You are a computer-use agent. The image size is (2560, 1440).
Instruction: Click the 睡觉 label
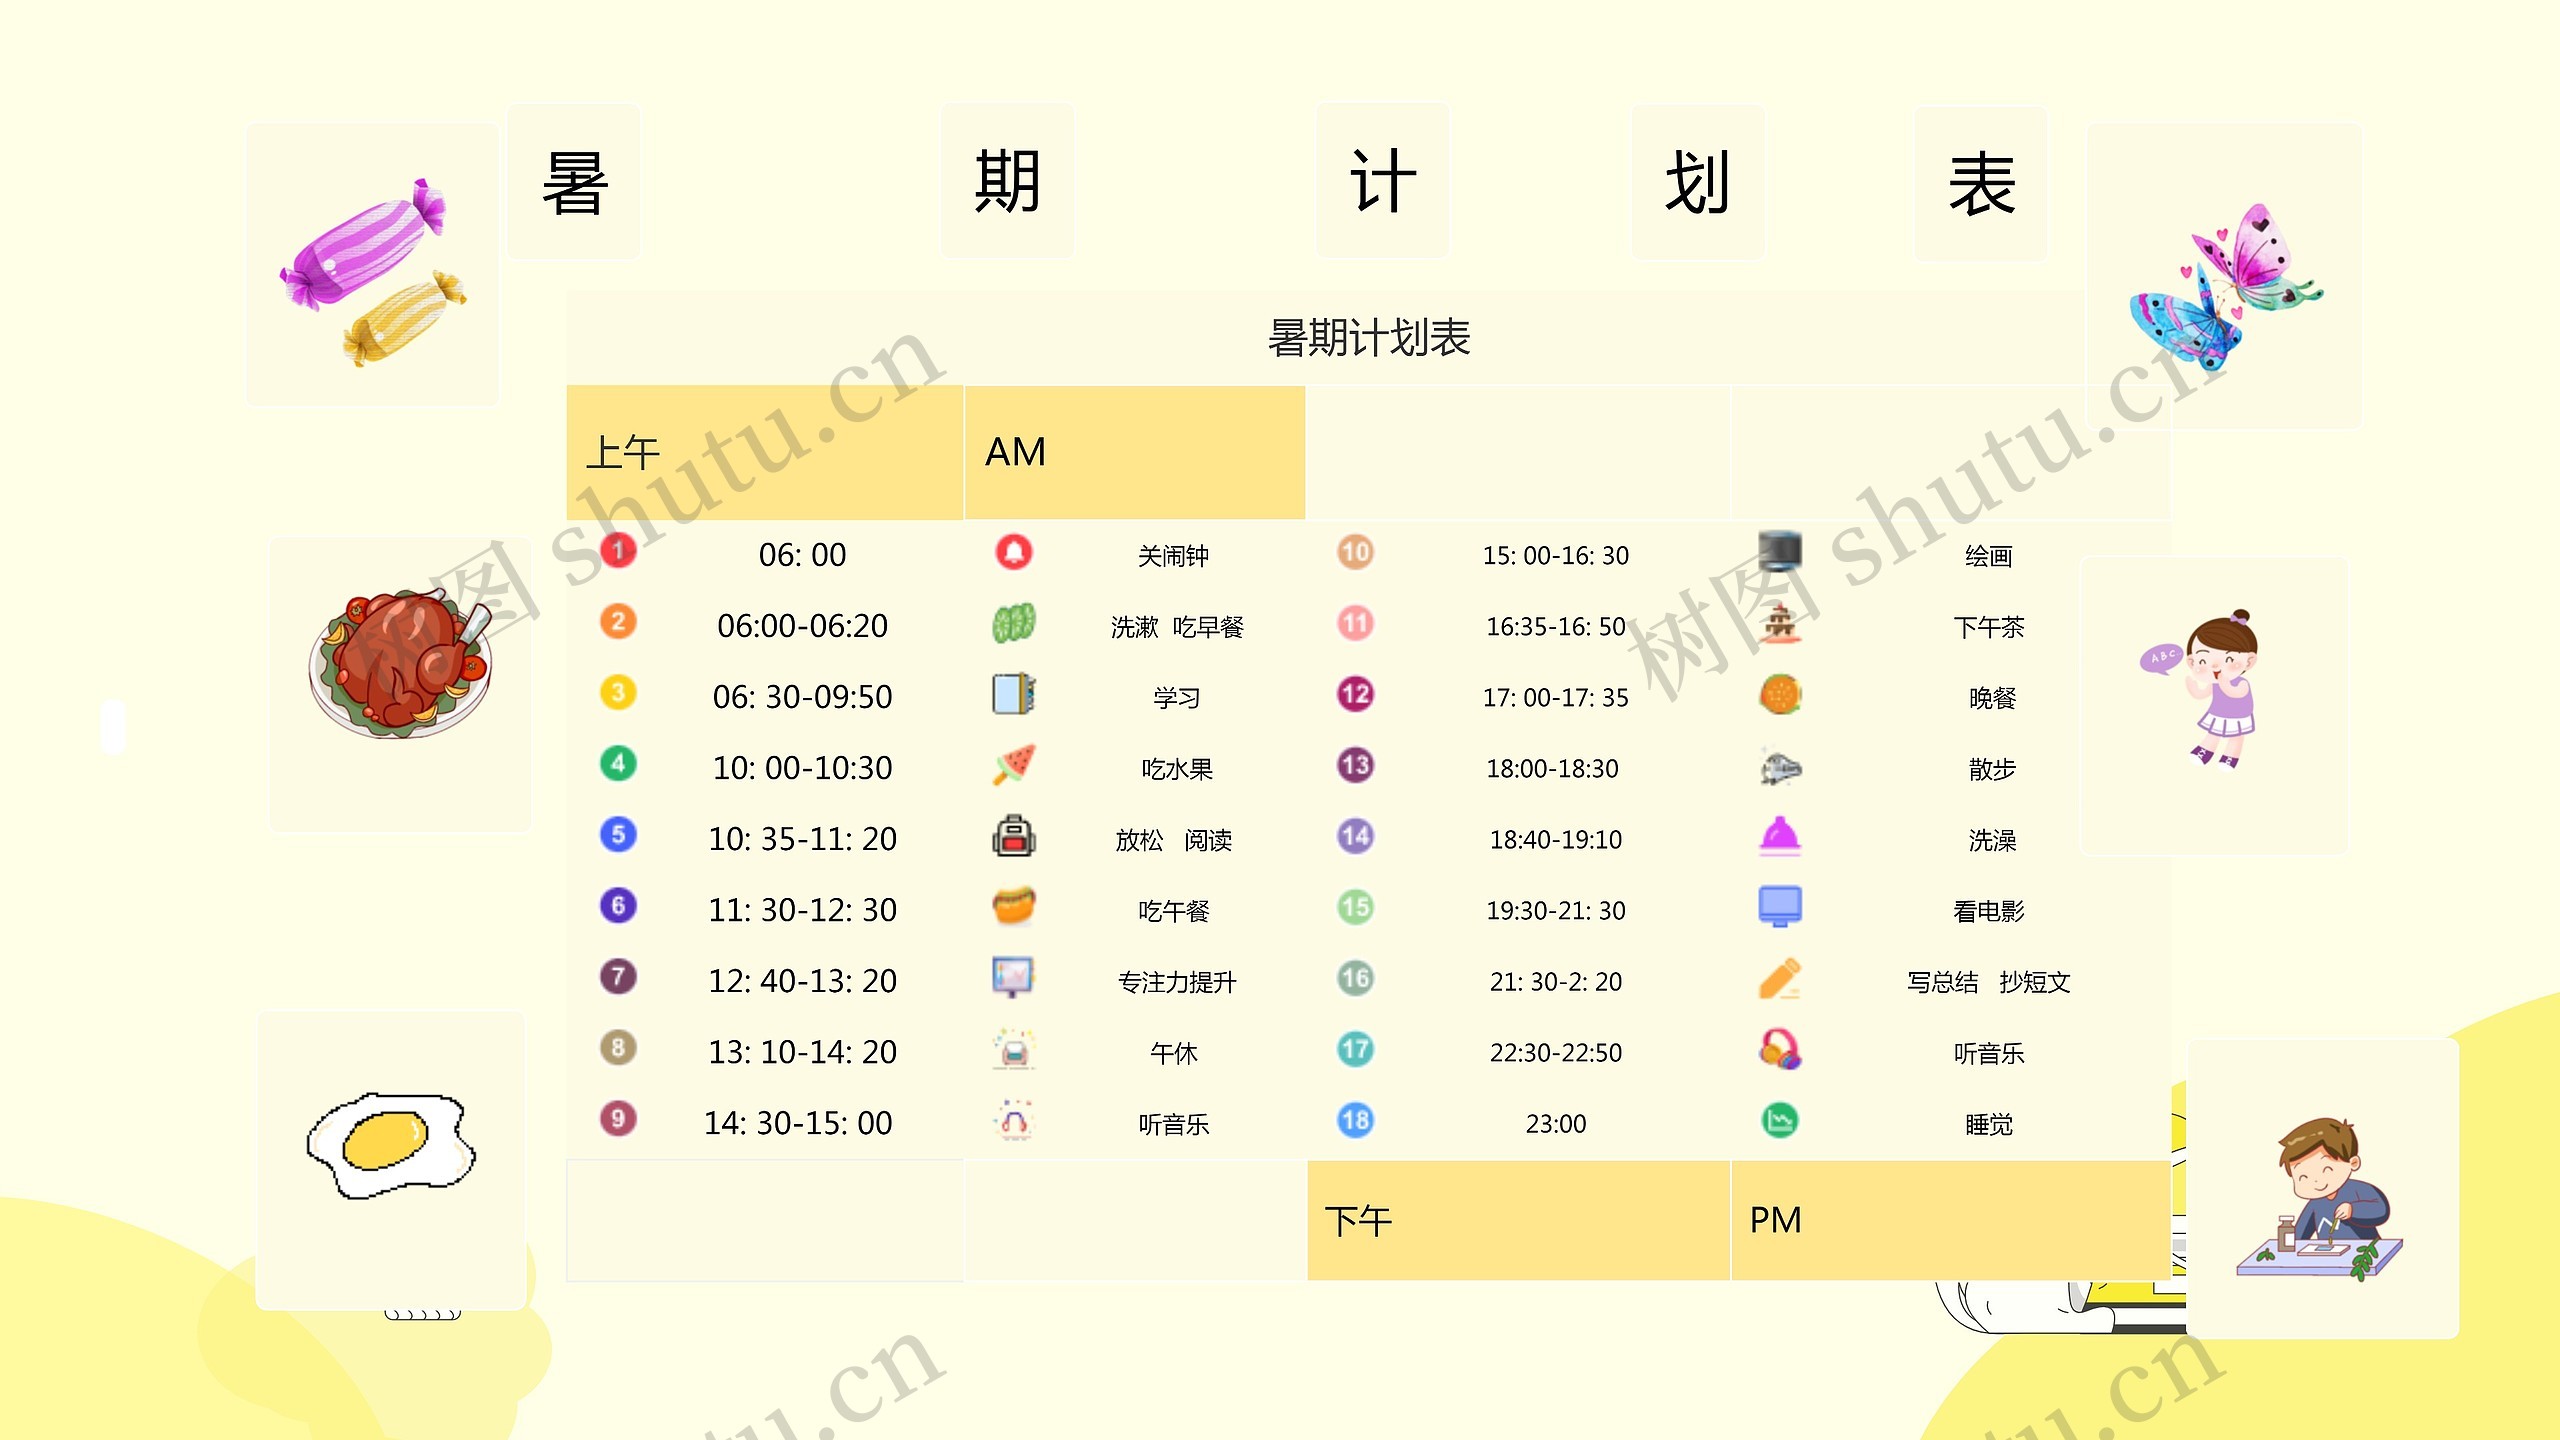(1988, 1124)
